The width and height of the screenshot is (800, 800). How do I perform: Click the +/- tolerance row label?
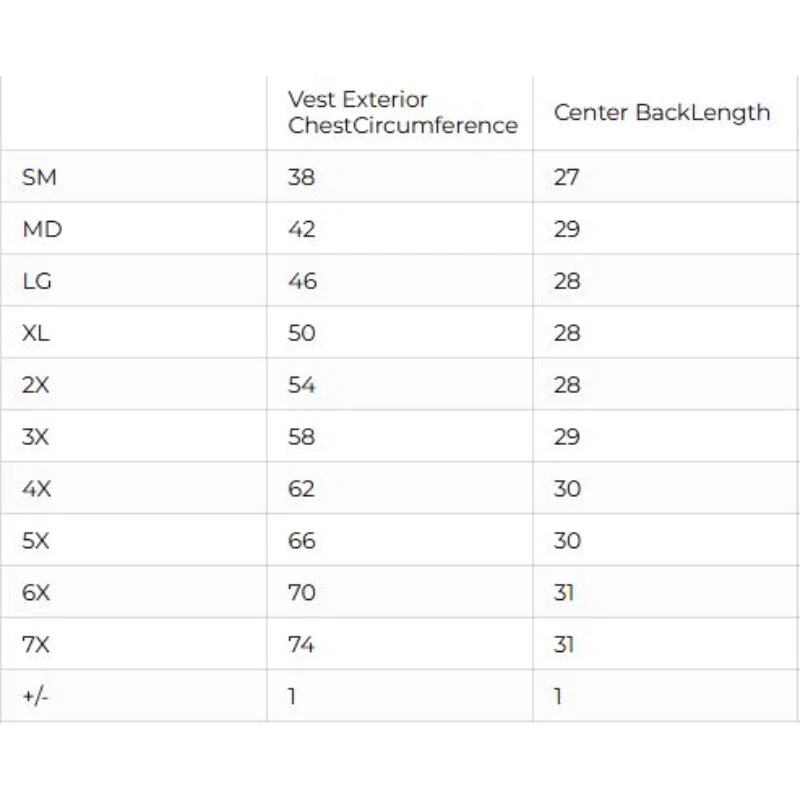(35, 696)
